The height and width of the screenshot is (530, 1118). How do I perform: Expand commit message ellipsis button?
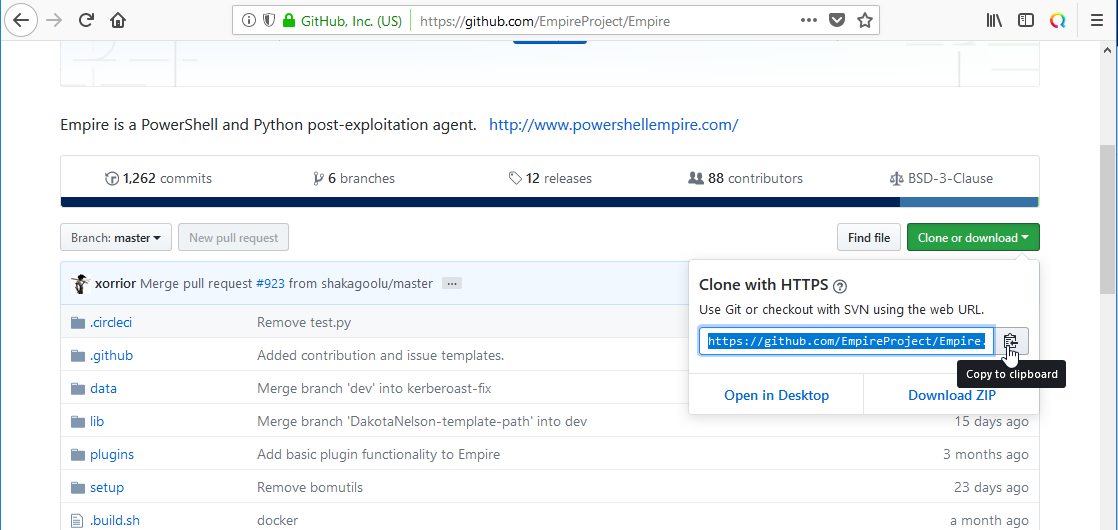[452, 283]
